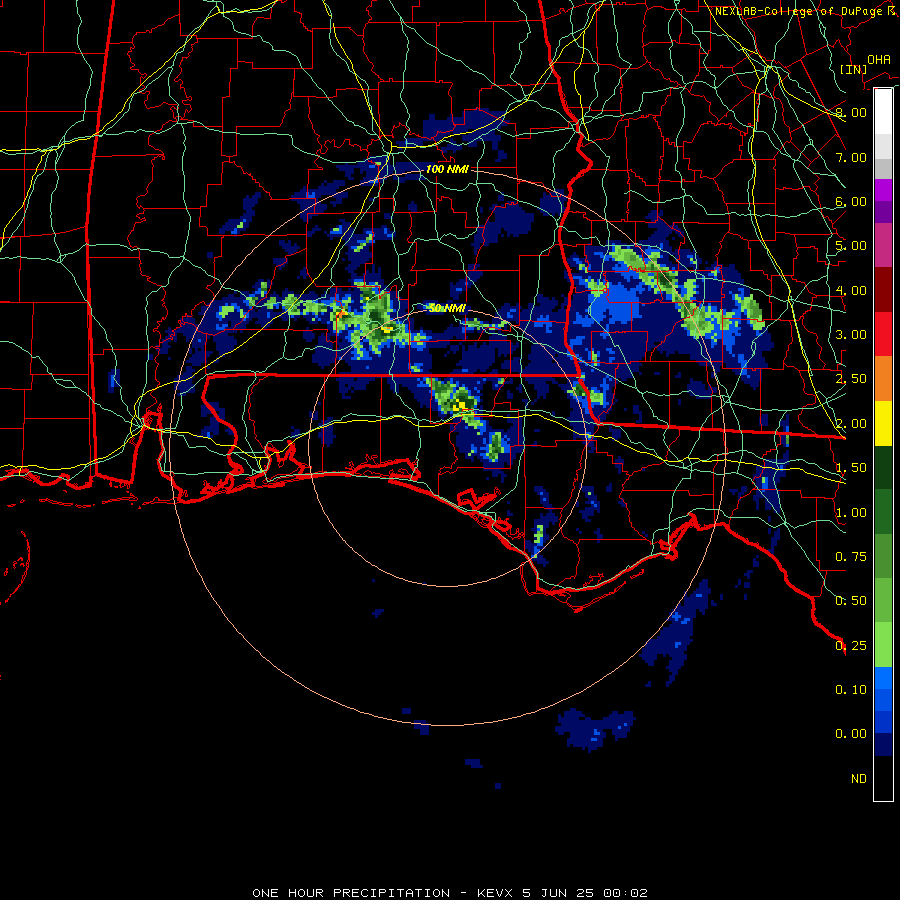Click the 1.00 legend value
Viewport: 900px width, 900px height.
(851, 513)
